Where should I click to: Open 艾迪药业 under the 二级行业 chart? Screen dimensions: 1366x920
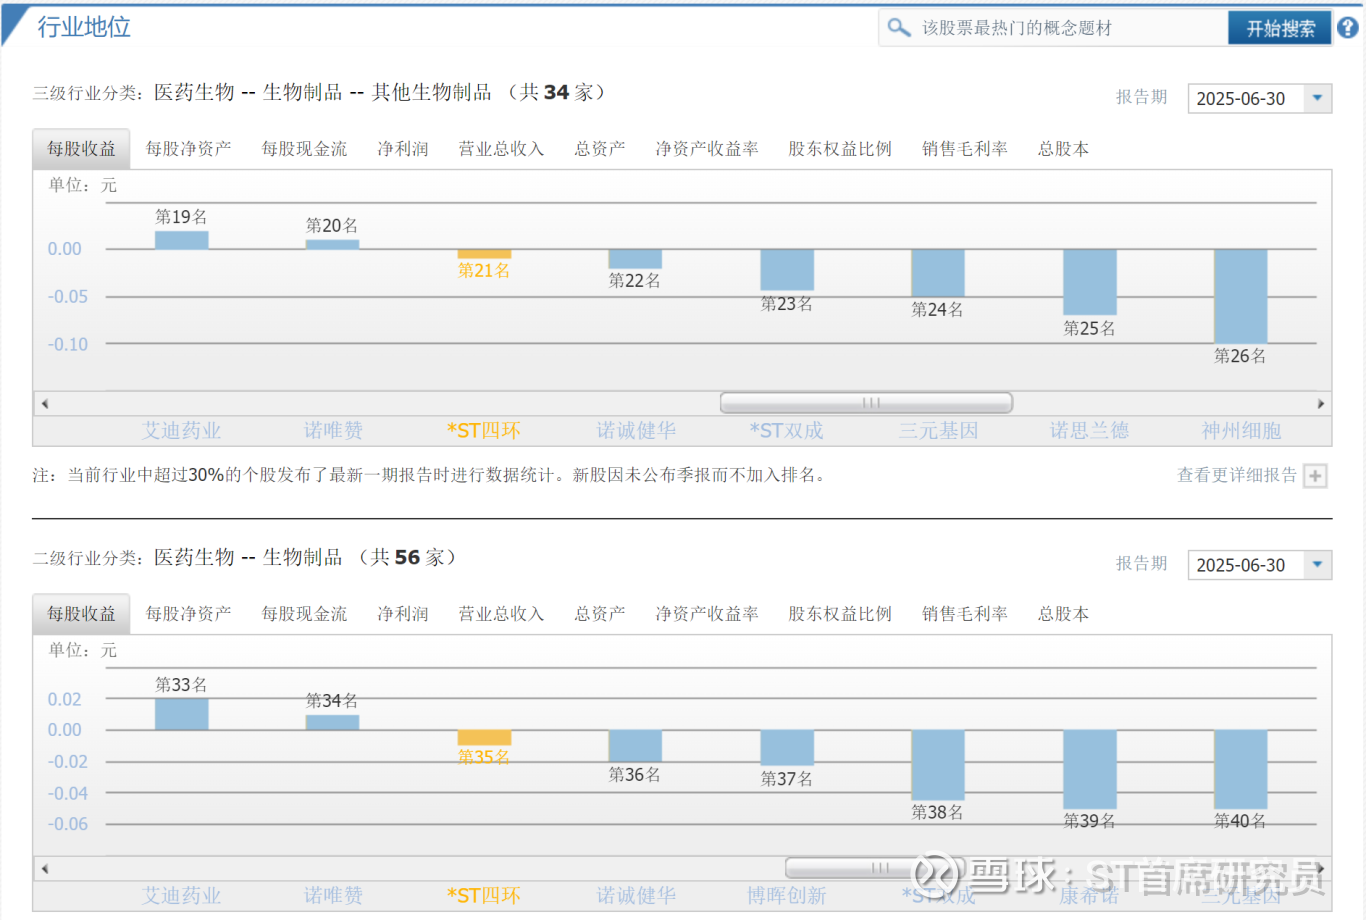(x=182, y=896)
